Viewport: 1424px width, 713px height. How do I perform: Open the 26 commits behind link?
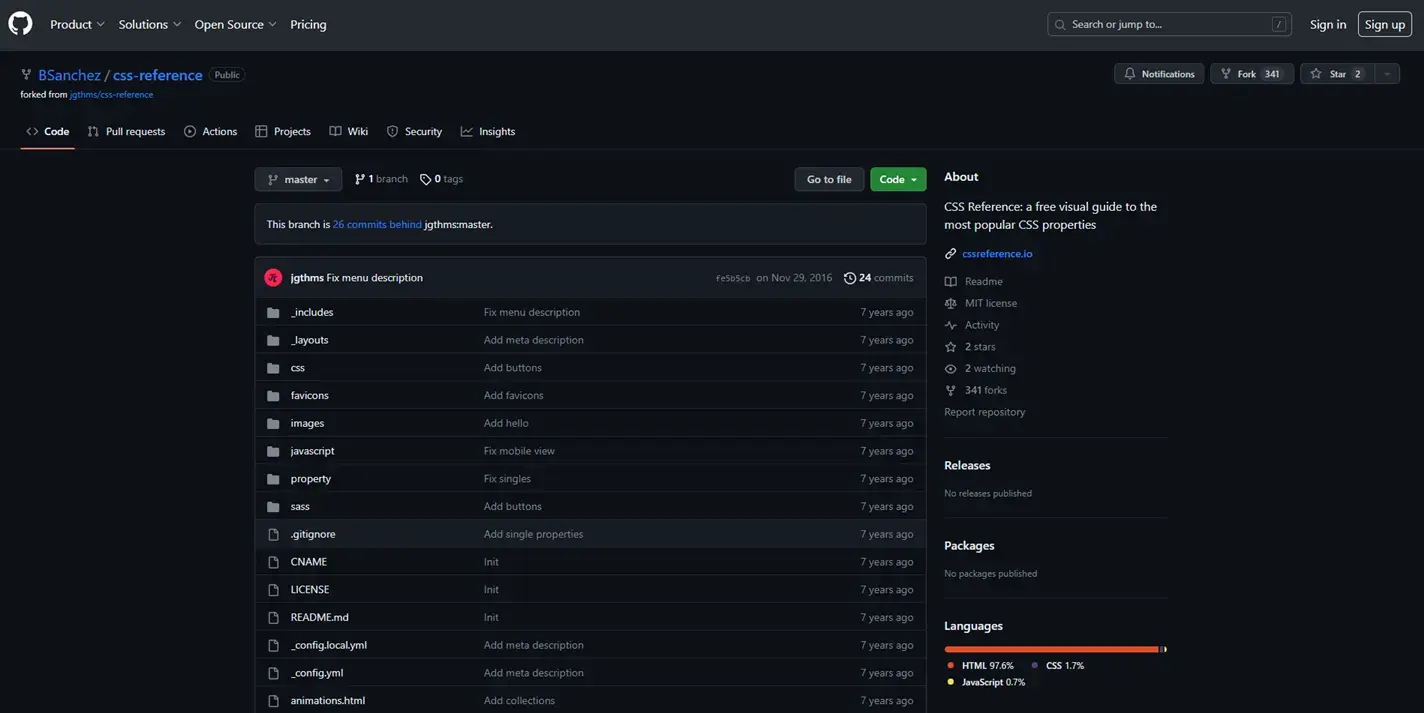click(377, 225)
